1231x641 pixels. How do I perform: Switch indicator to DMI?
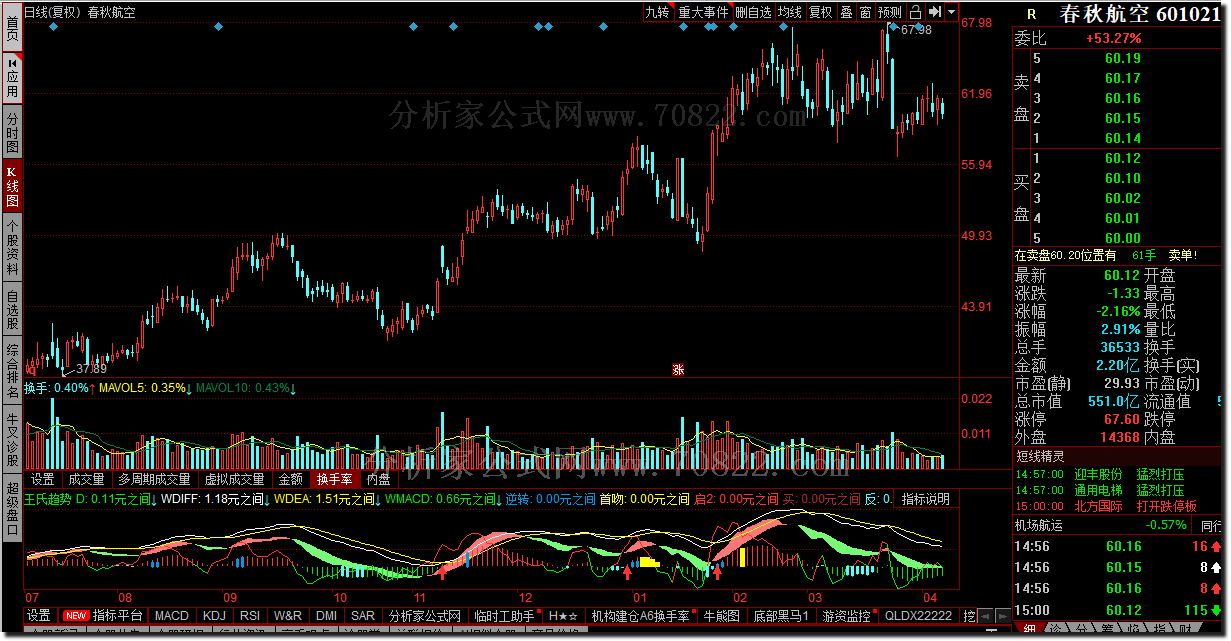(326, 615)
